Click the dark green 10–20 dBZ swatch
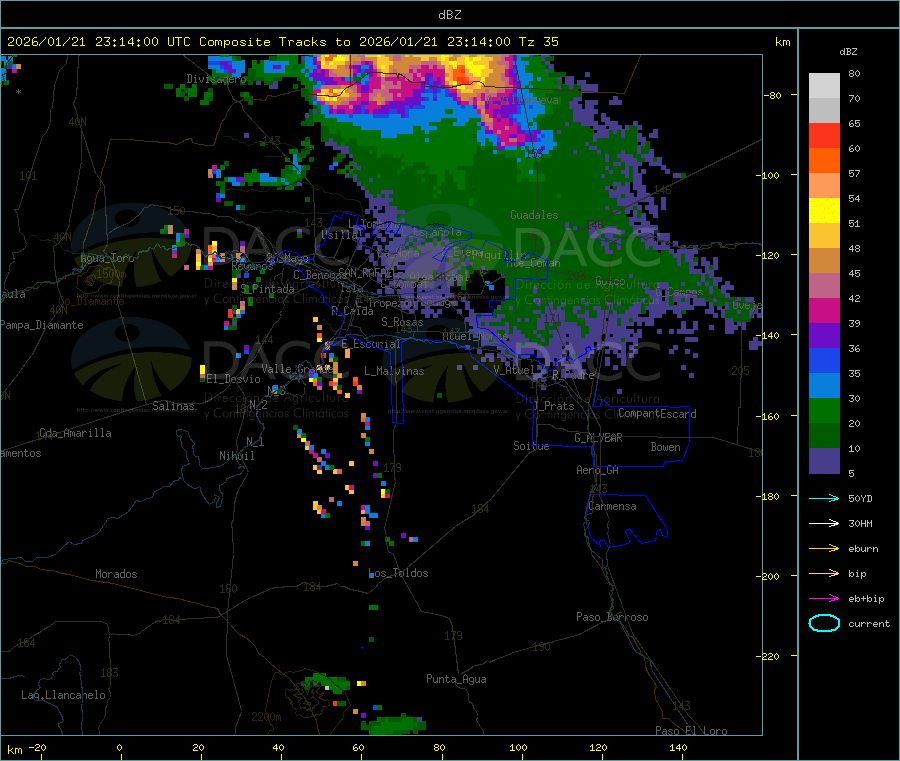Image resolution: width=900 pixels, height=761 pixels. point(824,435)
